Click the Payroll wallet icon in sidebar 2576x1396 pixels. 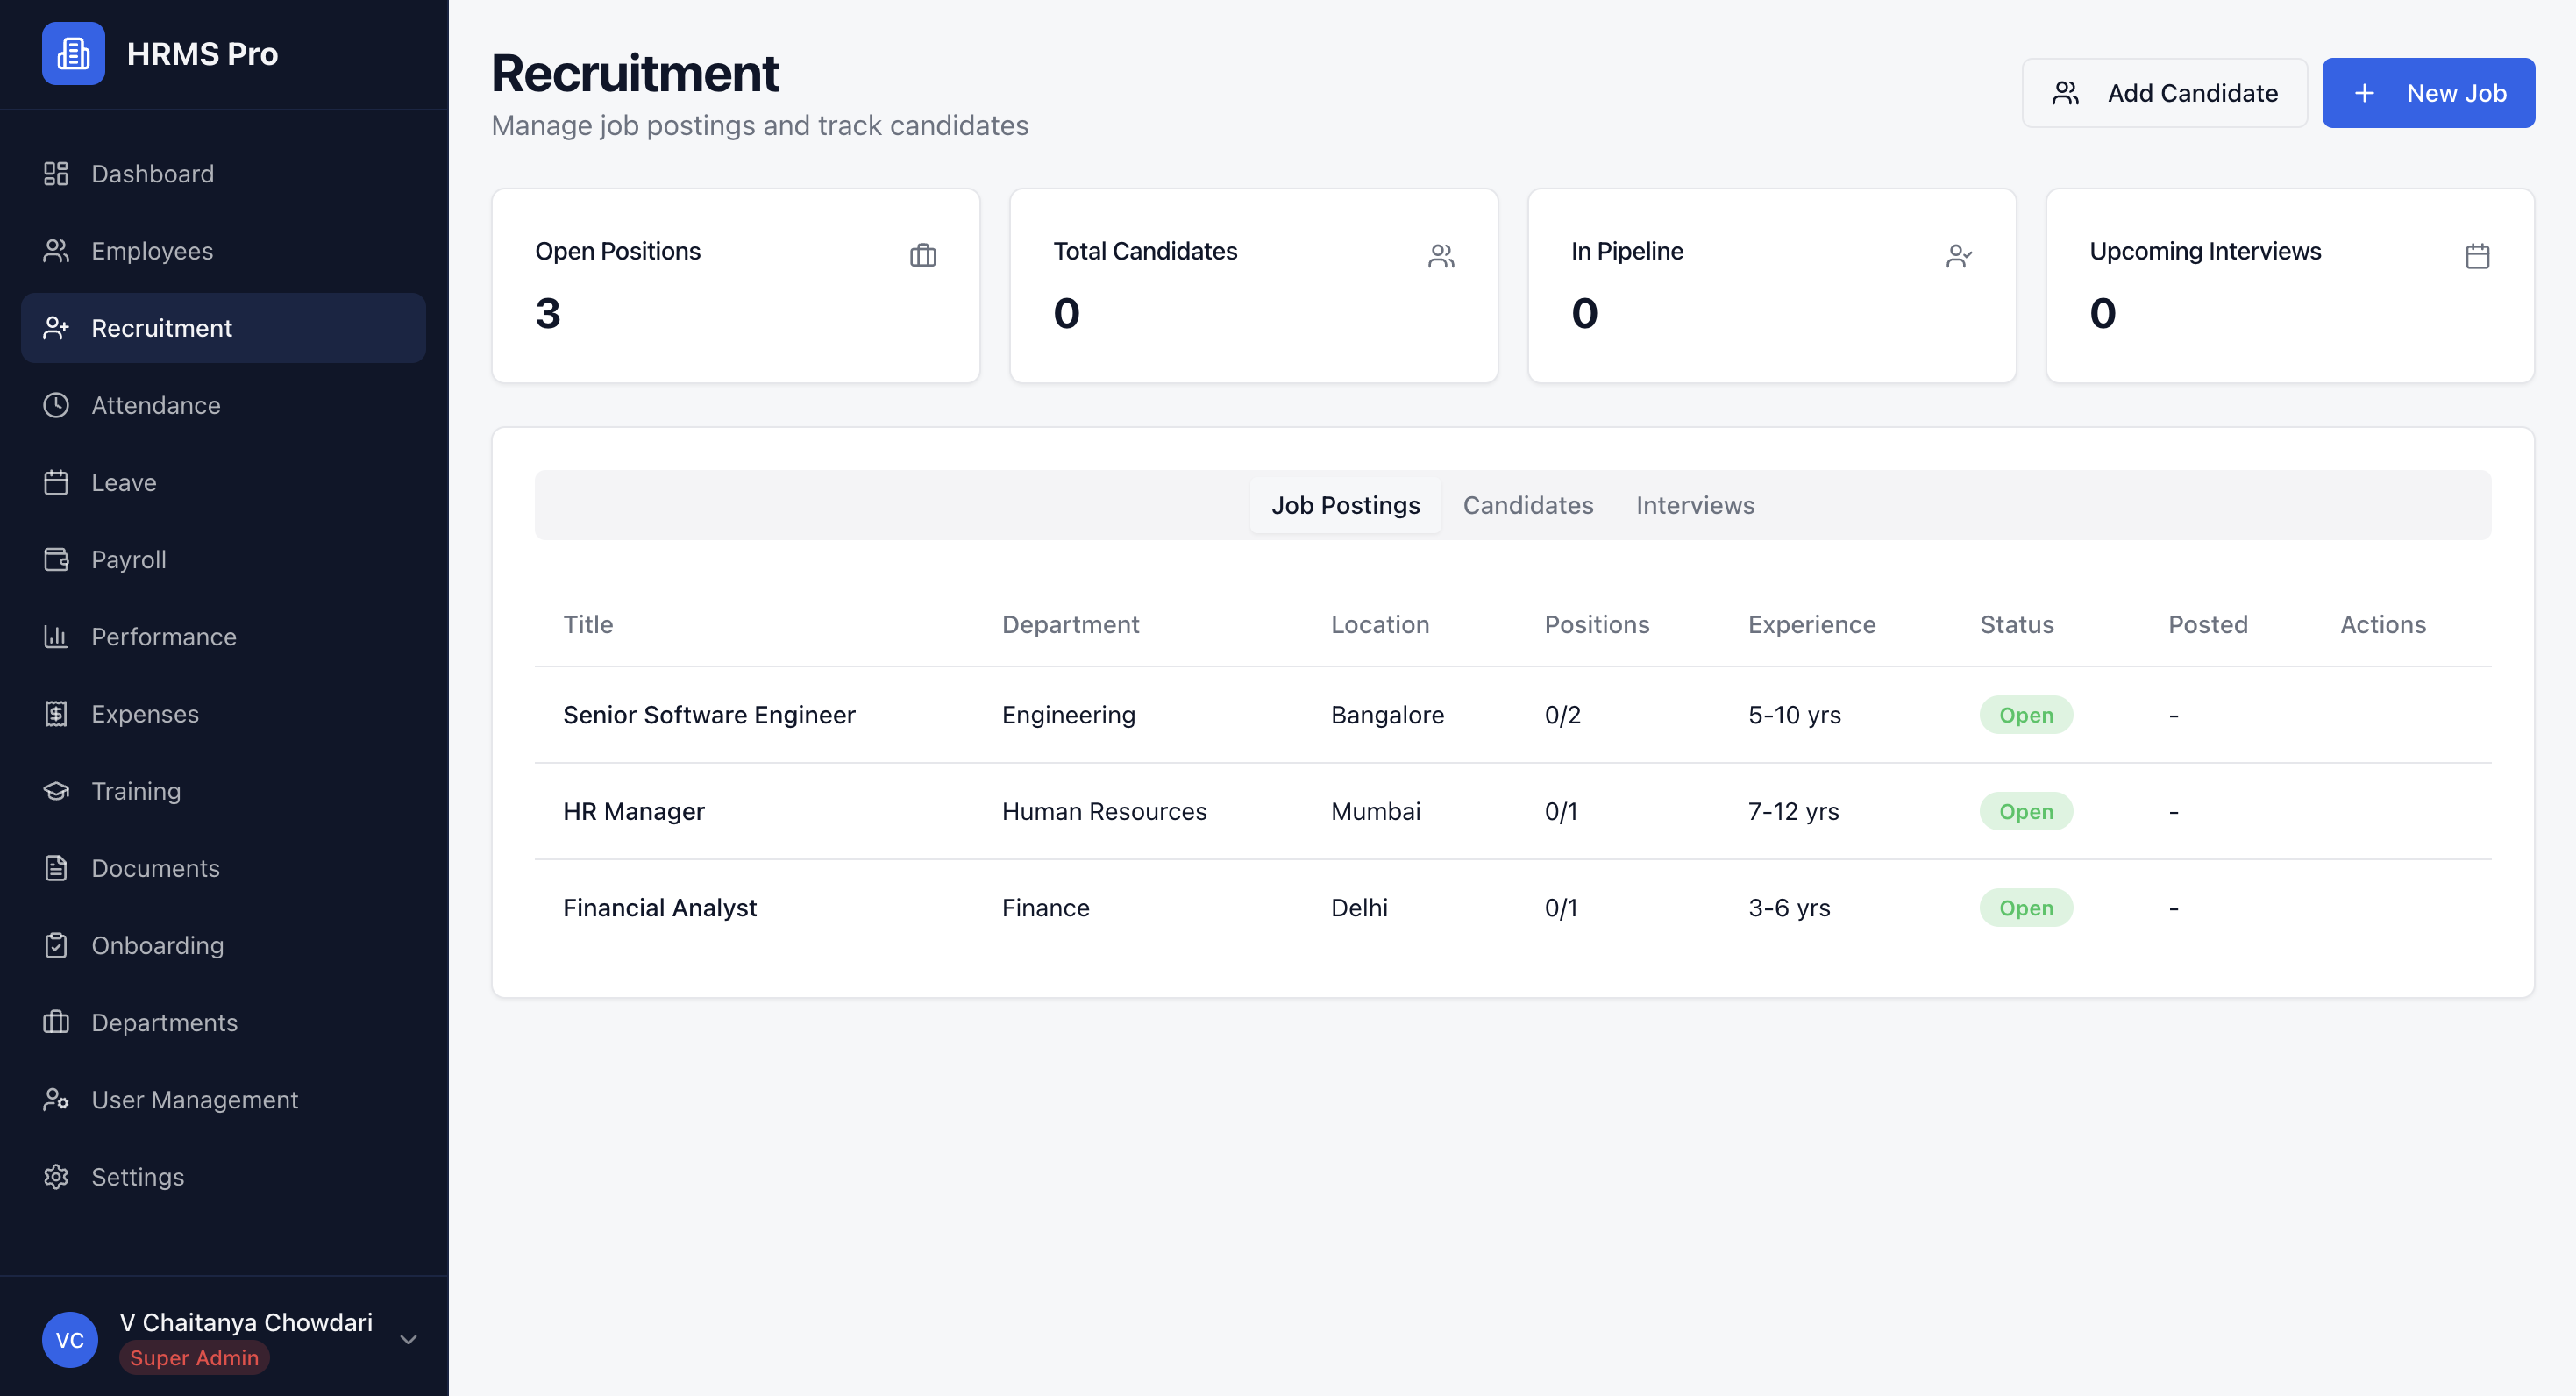tap(56, 559)
